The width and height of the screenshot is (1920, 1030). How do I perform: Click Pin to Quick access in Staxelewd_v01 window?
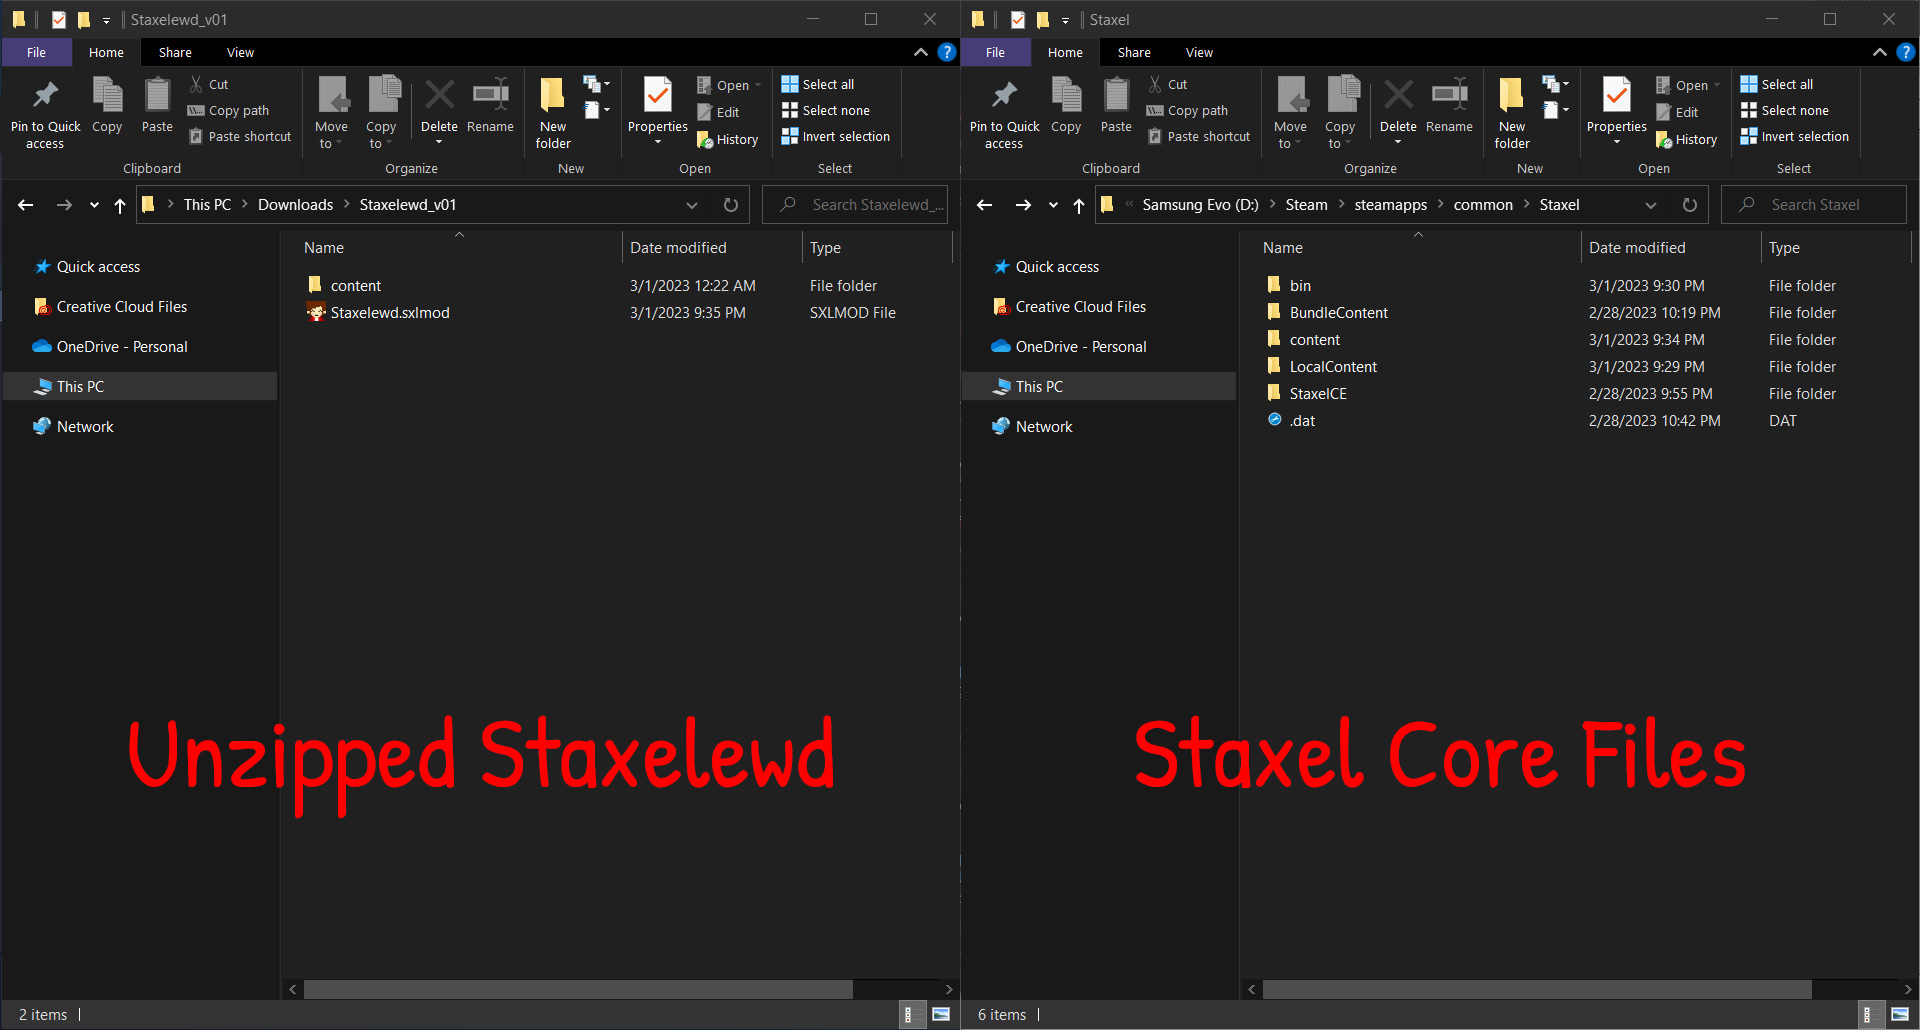pyautogui.click(x=45, y=114)
